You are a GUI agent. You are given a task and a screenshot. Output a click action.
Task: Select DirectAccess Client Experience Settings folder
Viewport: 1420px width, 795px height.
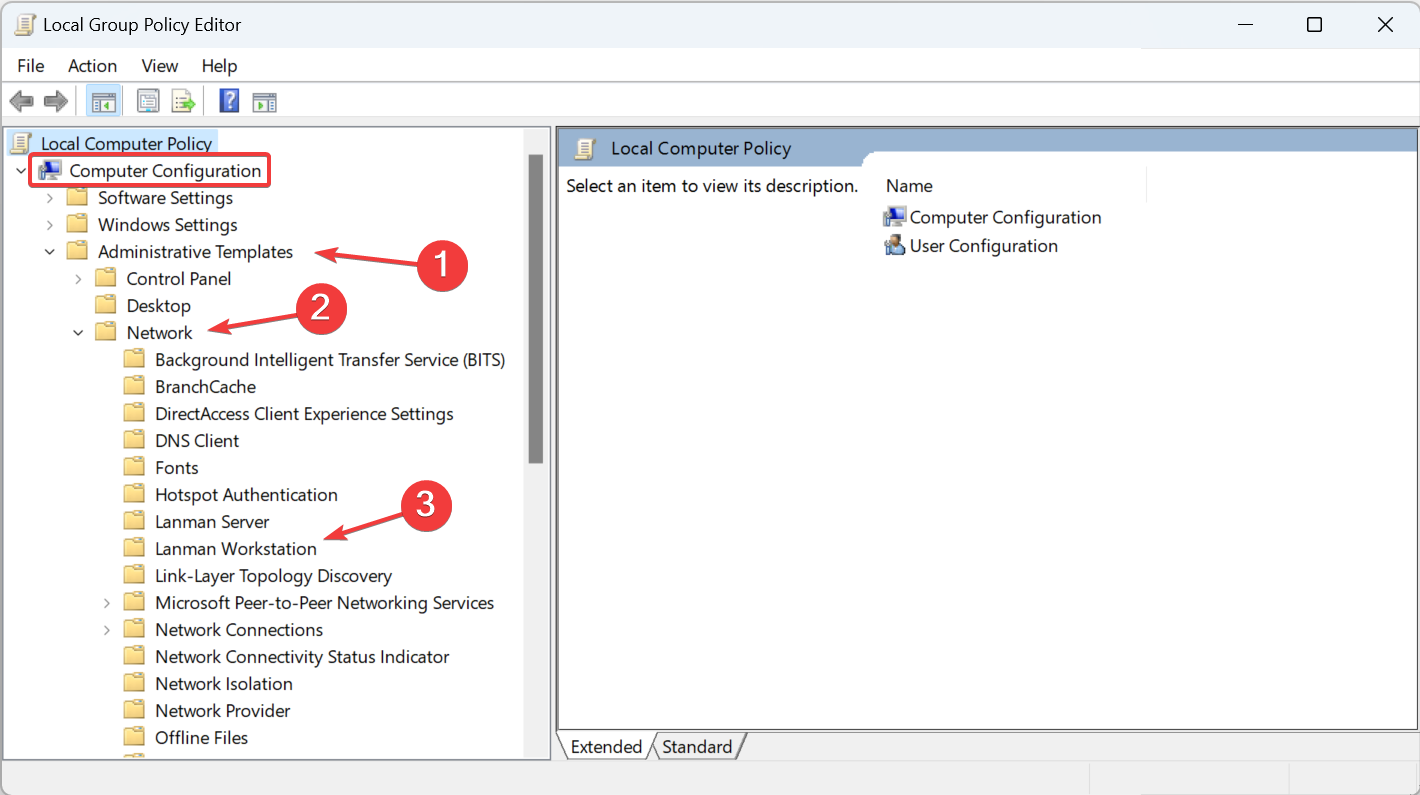point(304,413)
